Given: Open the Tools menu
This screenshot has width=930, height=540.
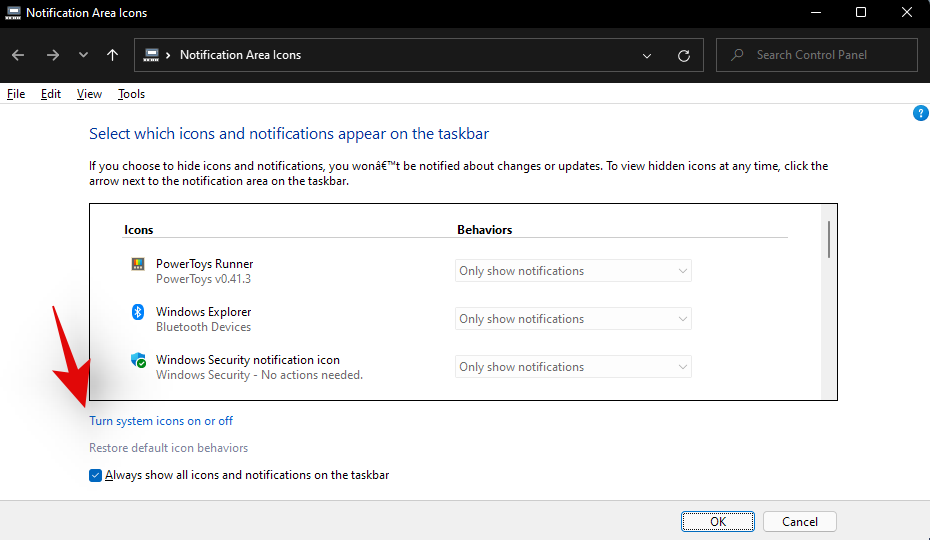Looking at the screenshot, I should point(131,94).
